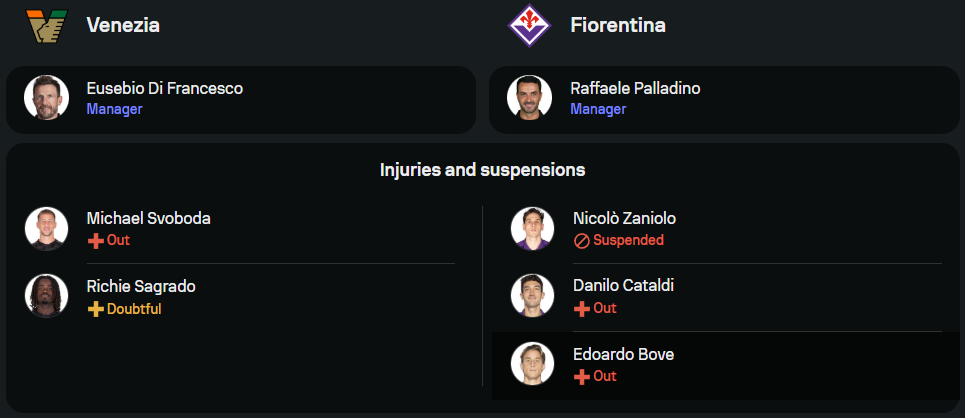
Task: Open Eusebio Di Francesco's manager photo
Action: (46, 98)
